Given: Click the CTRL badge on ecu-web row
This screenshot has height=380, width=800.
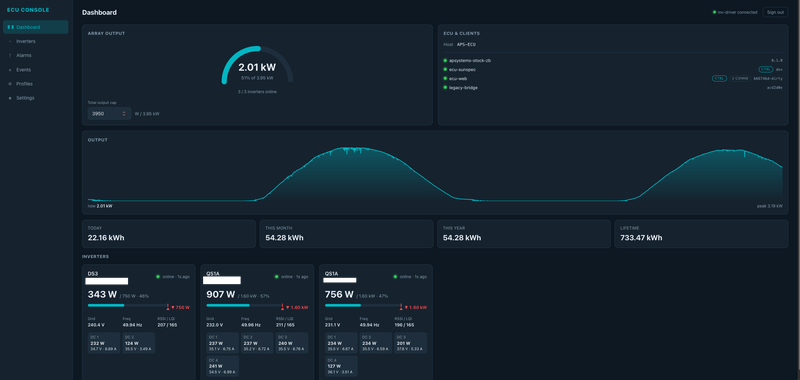Looking at the screenshot, I should coord(719,79).
